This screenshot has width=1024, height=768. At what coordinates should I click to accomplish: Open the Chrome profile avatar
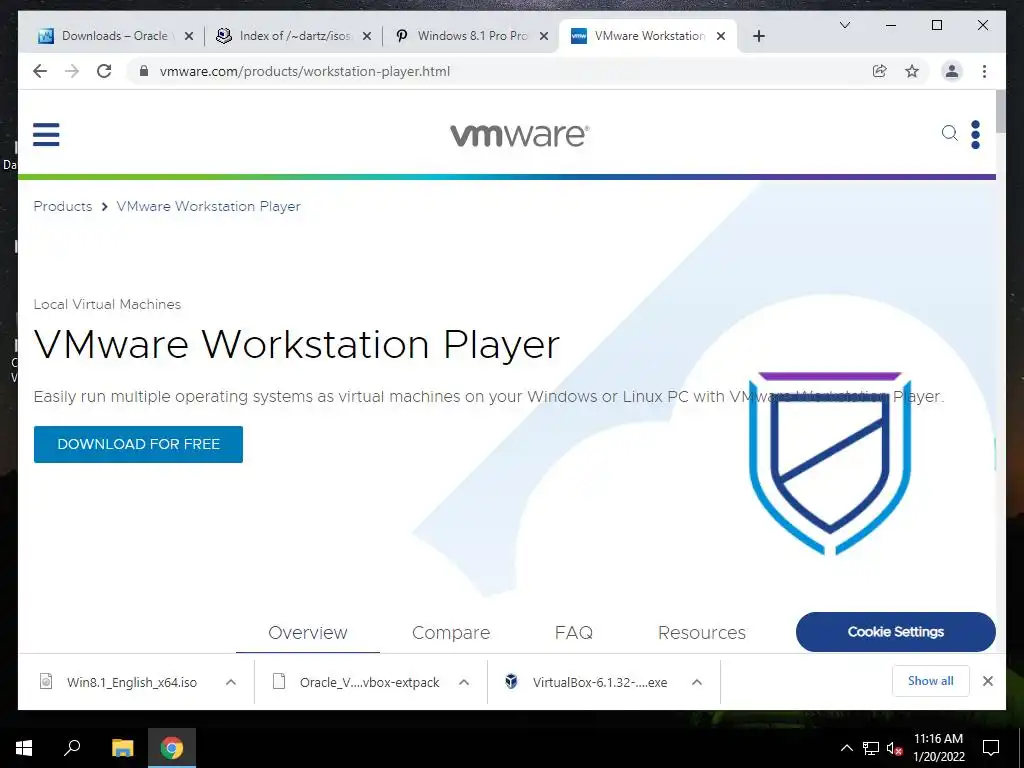tap(952, 71)
